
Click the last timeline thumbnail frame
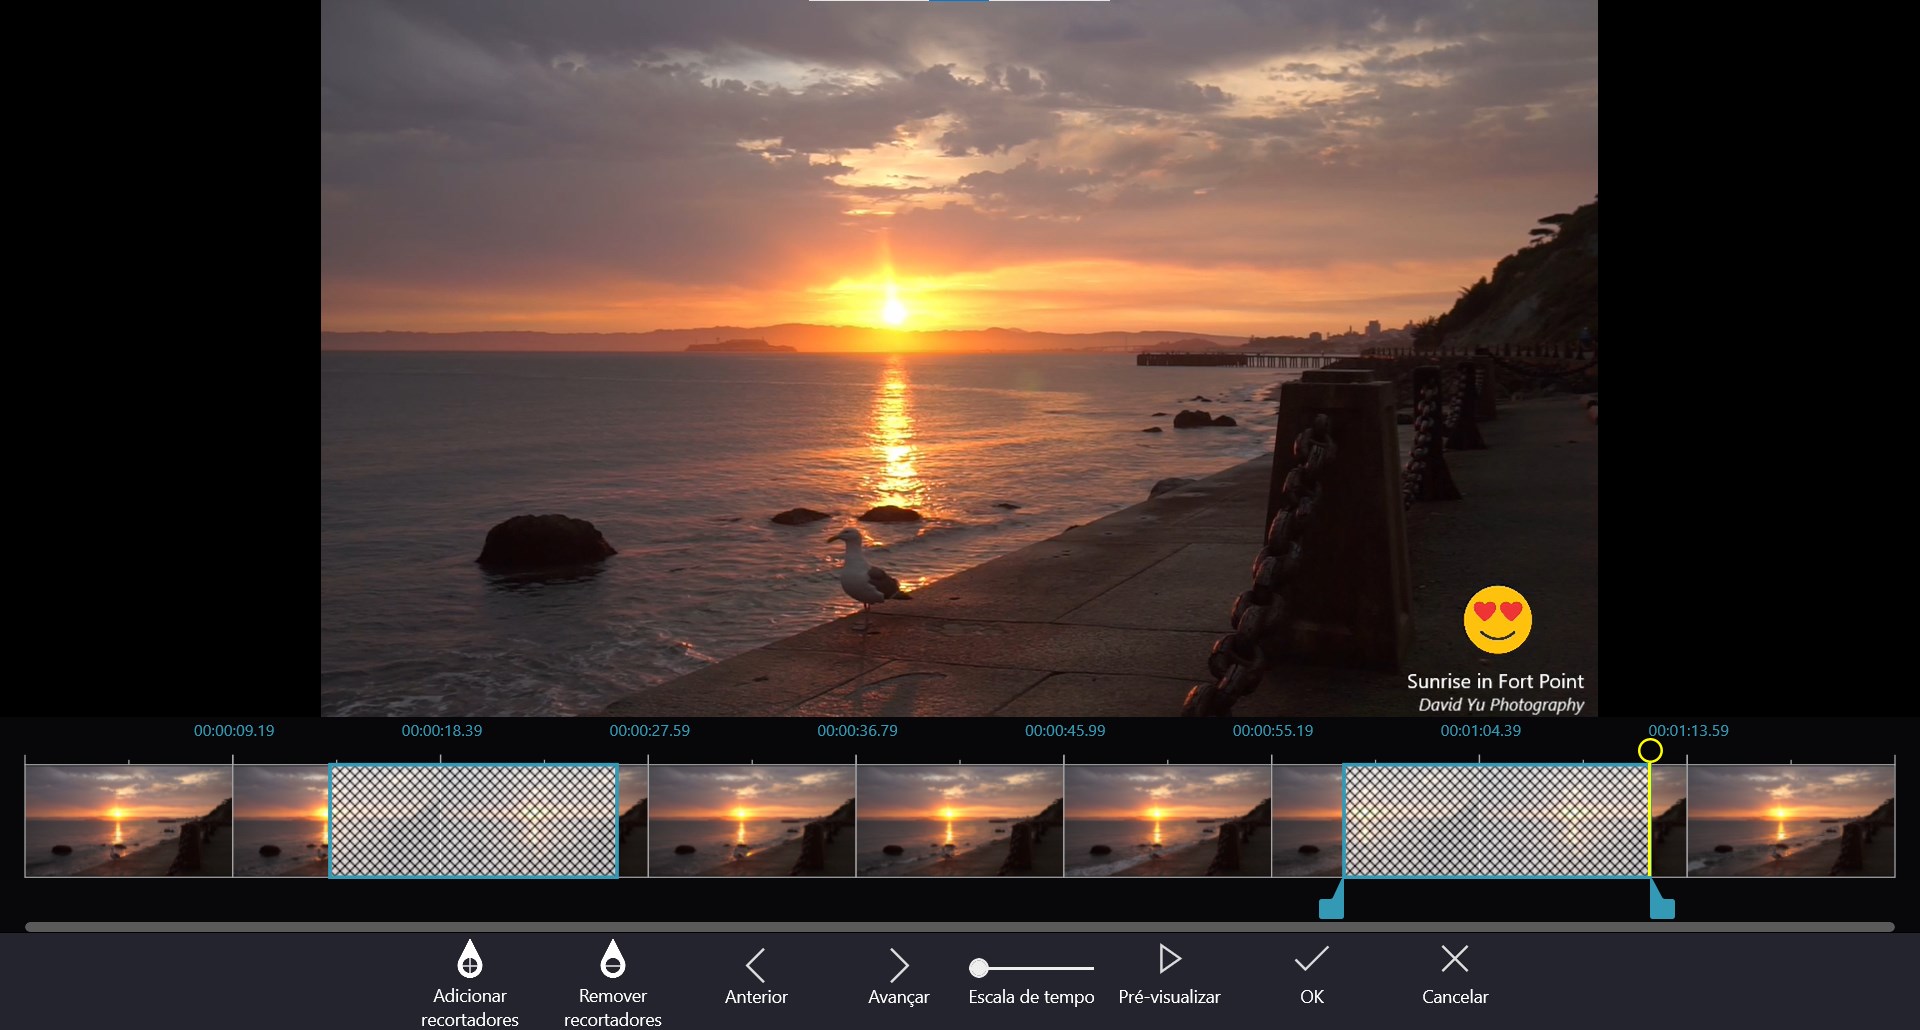[1791, 821]
